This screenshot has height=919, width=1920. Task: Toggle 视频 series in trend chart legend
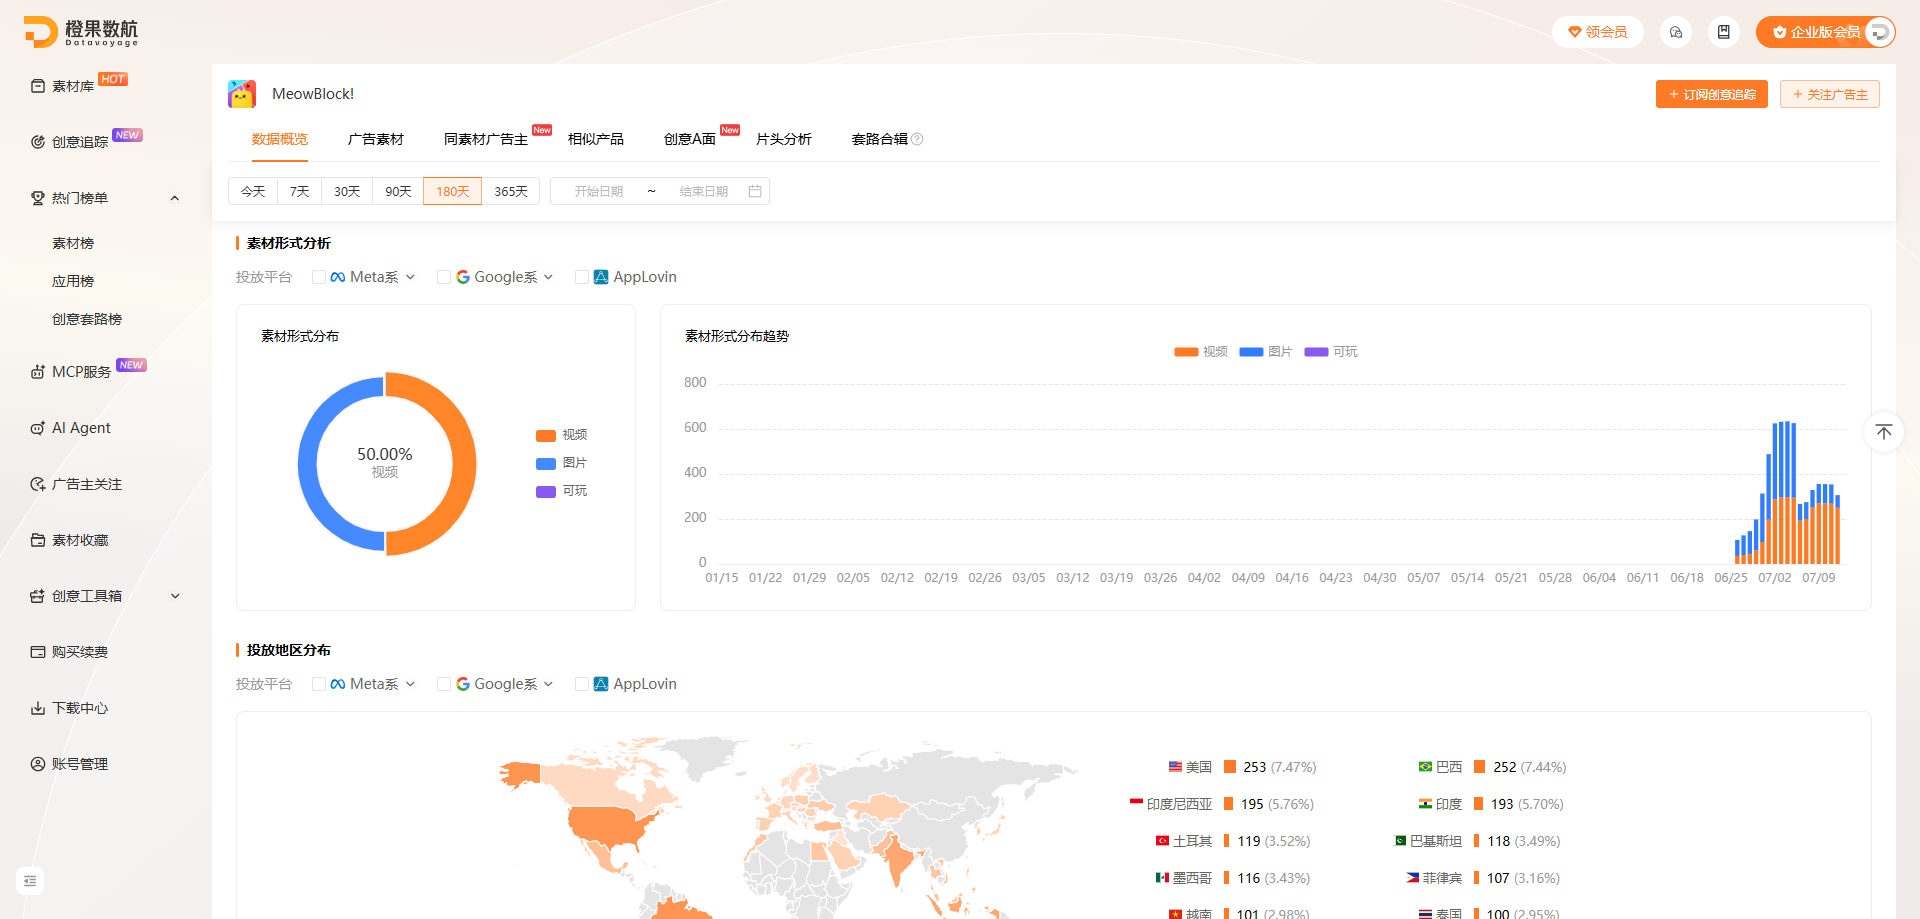pos(1201,352)
